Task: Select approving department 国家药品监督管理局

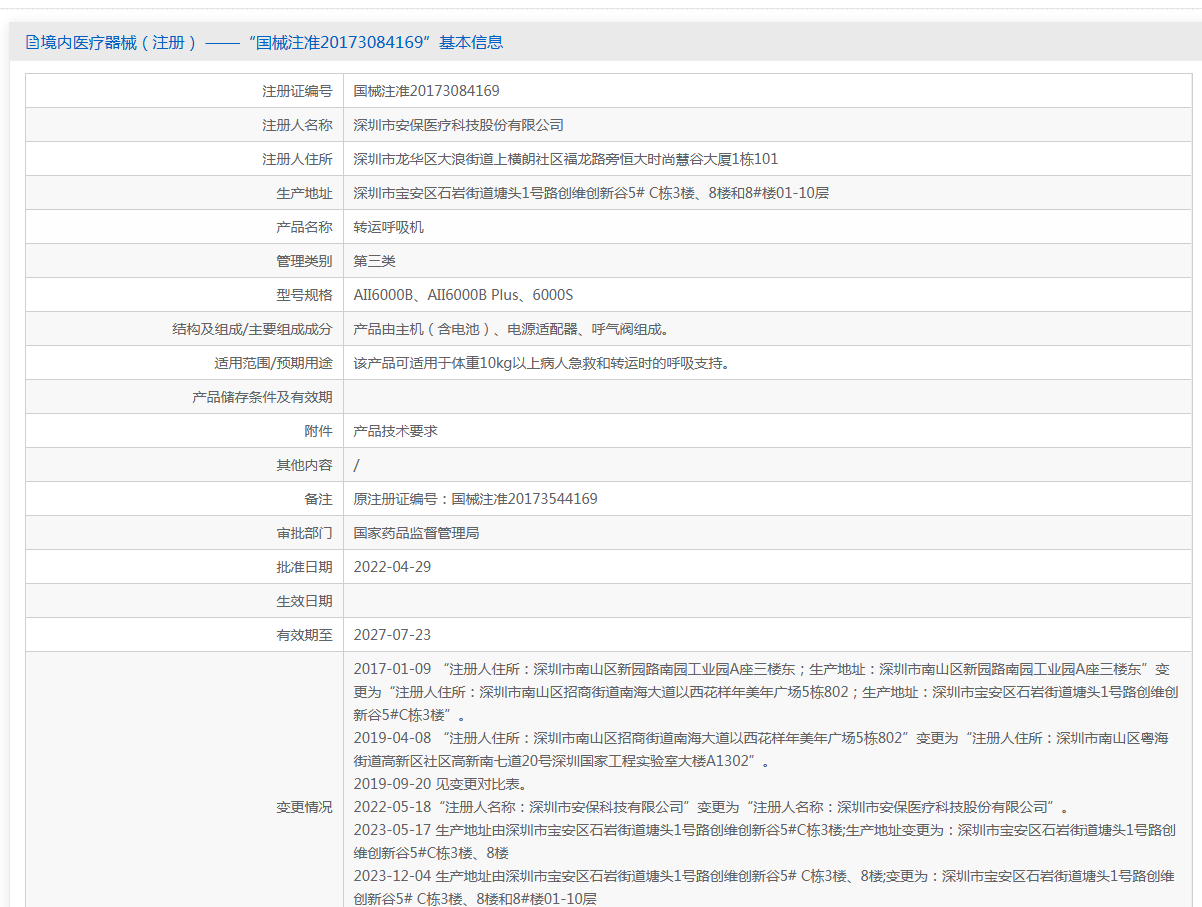Action: pyautogui.click(x=417, y=533)
